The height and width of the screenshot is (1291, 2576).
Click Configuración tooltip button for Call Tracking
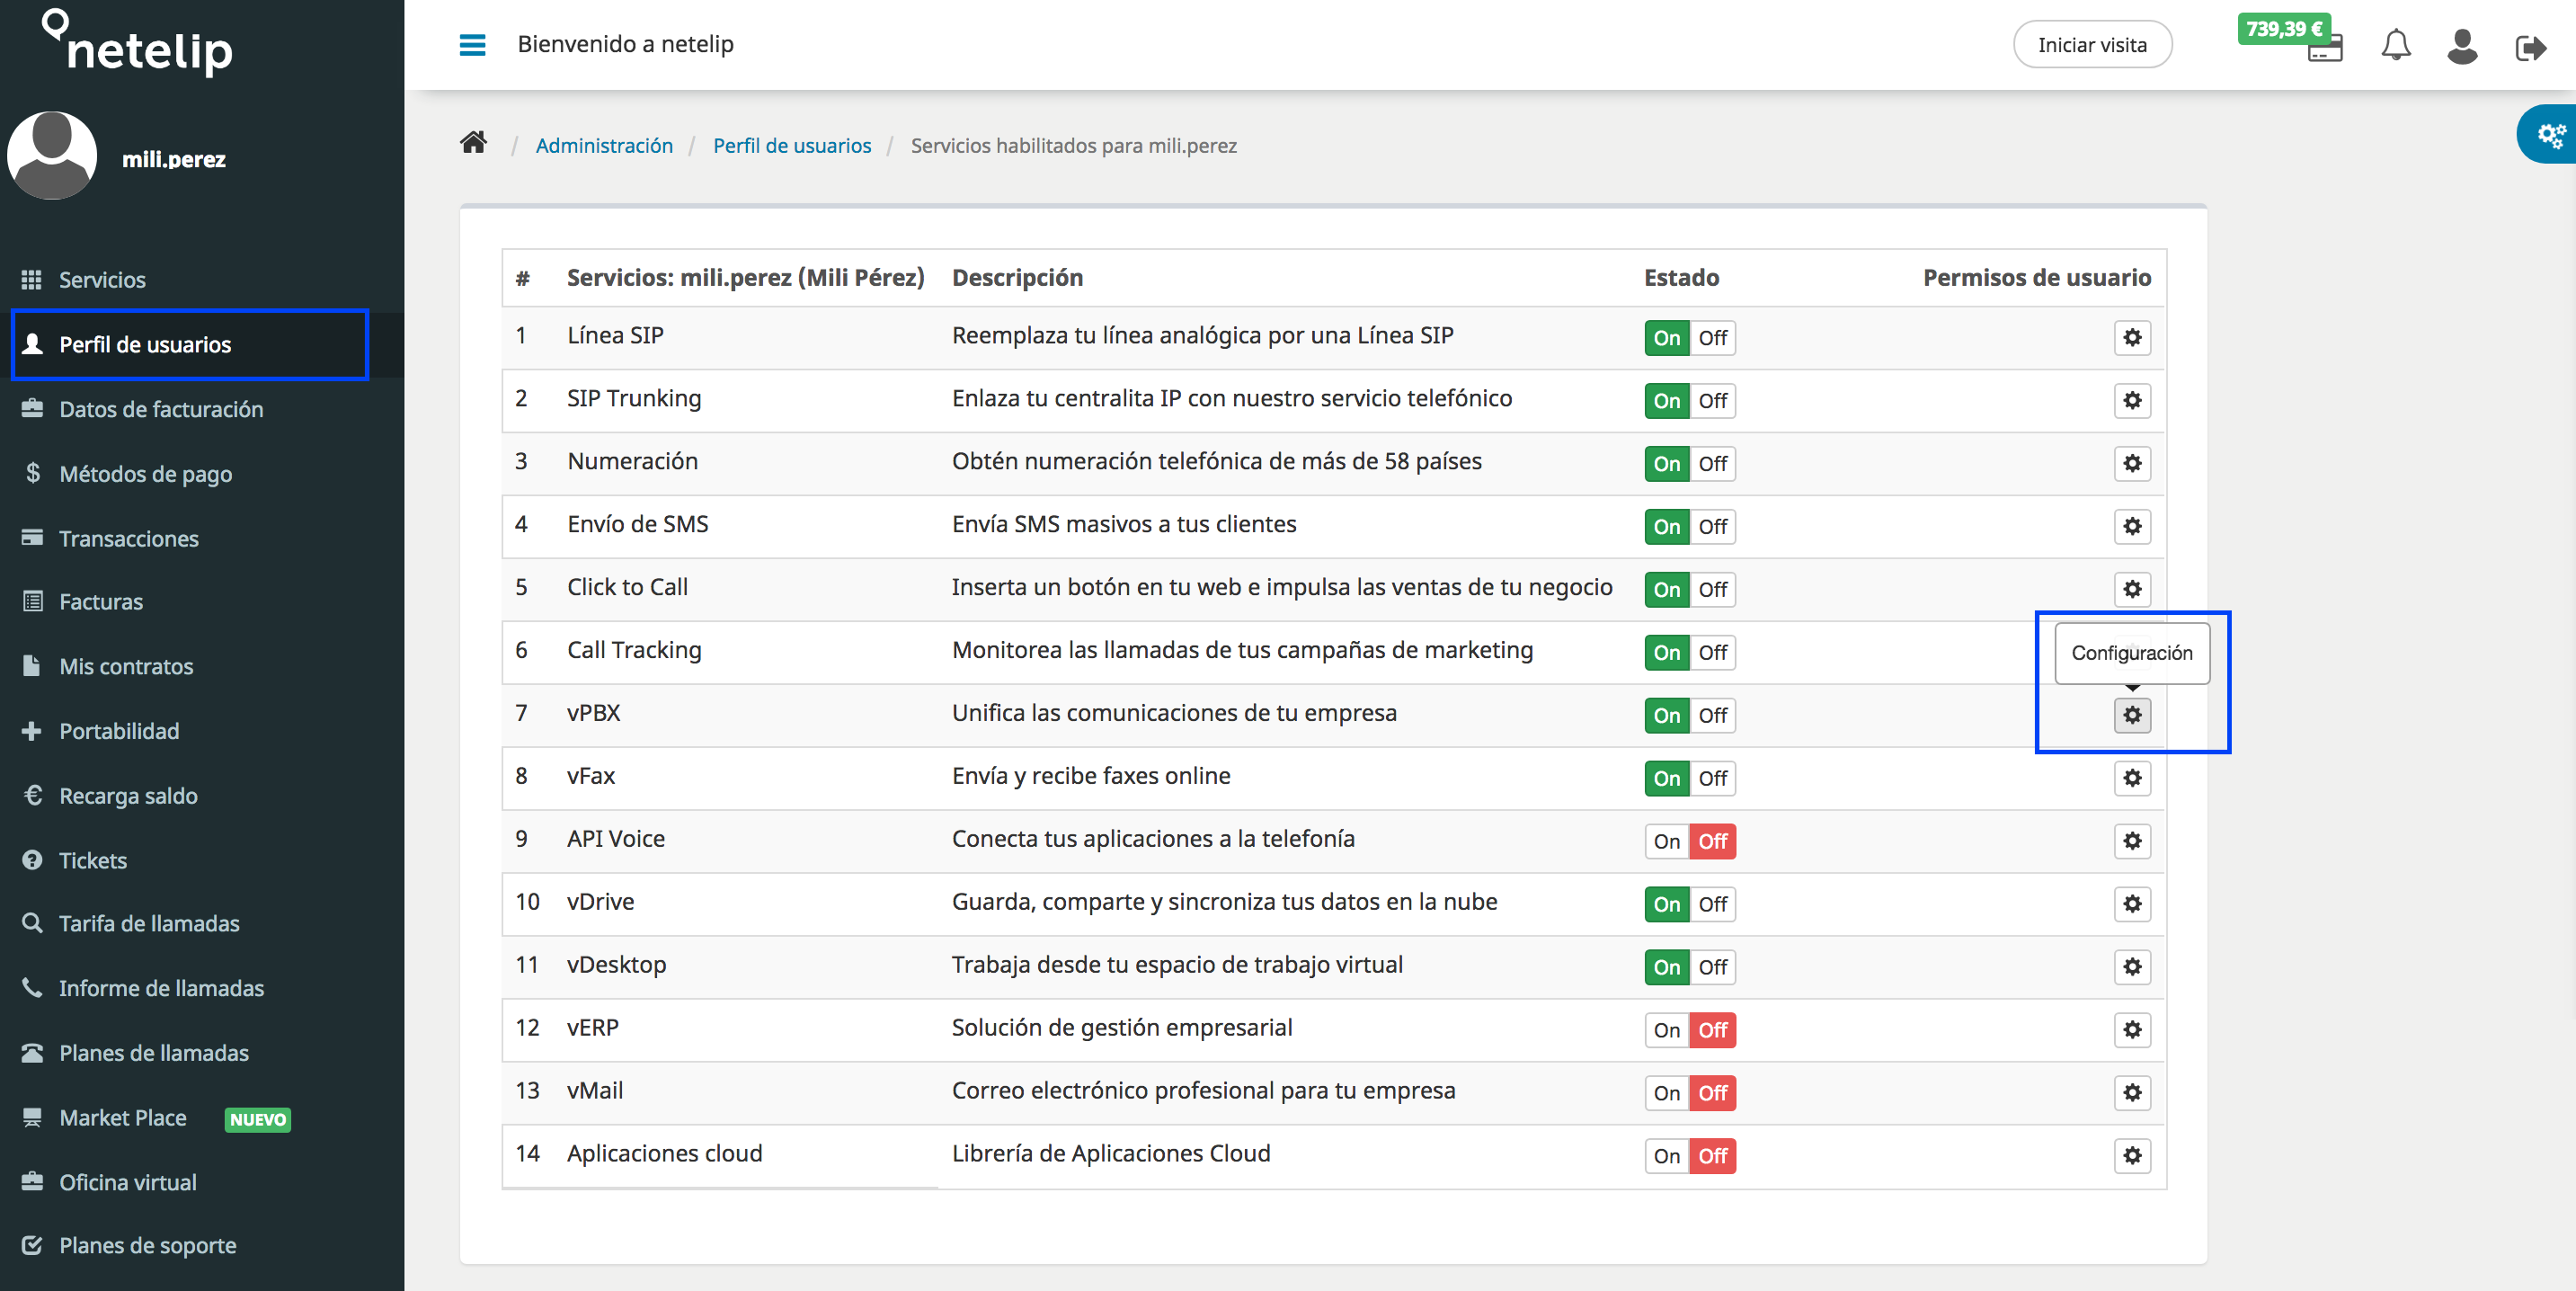tap(2132, 715)
